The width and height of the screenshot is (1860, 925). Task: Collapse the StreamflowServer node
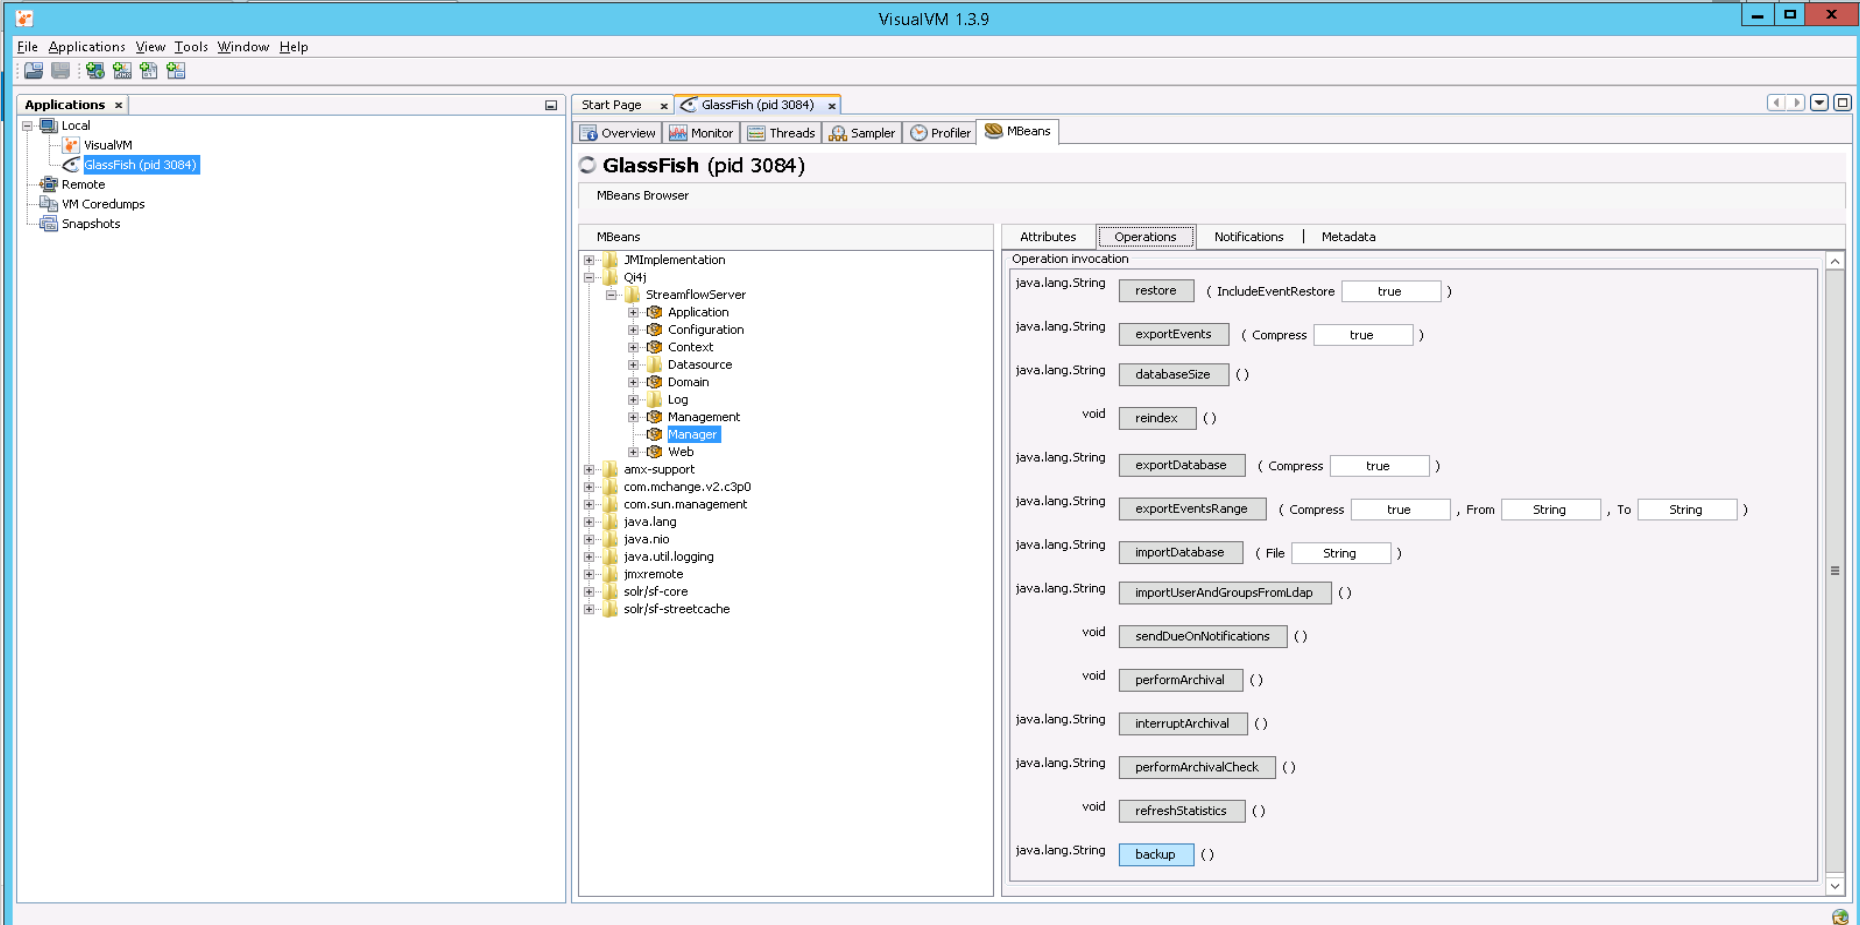[x=611, y=295]
